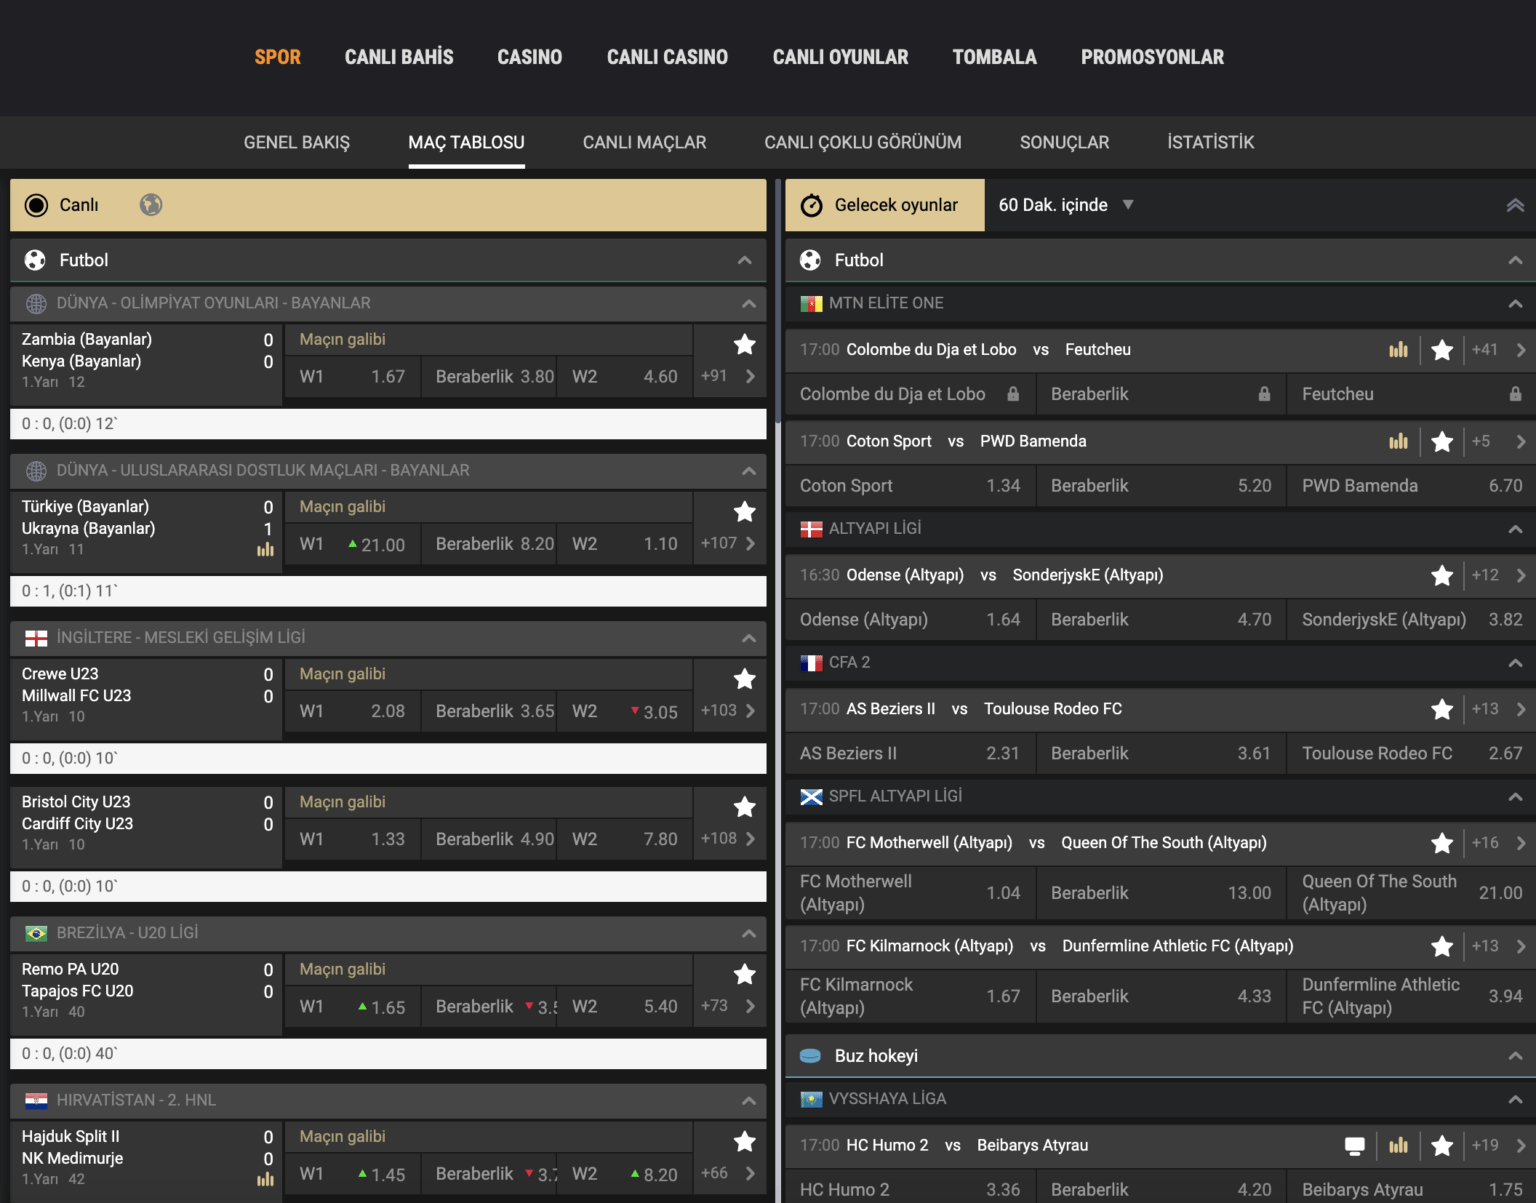Click the ice hockey puck icon
This screenshot has height=1203, width=1536.
click(x=811, y=1056)
